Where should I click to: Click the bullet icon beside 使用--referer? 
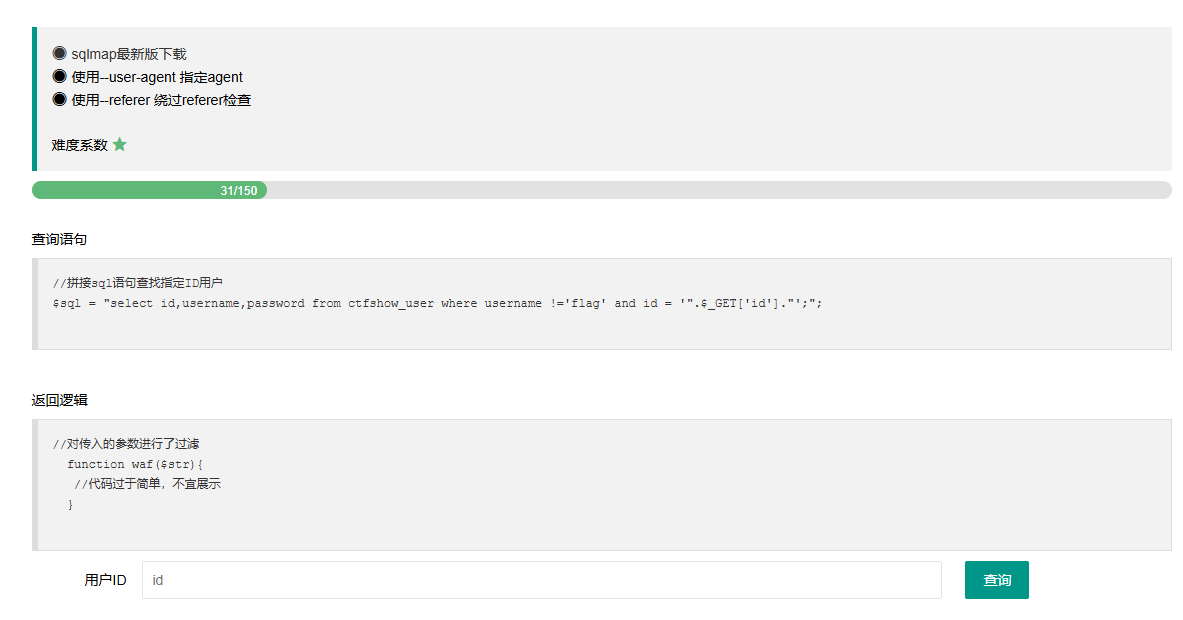click(x=59, y=100)
